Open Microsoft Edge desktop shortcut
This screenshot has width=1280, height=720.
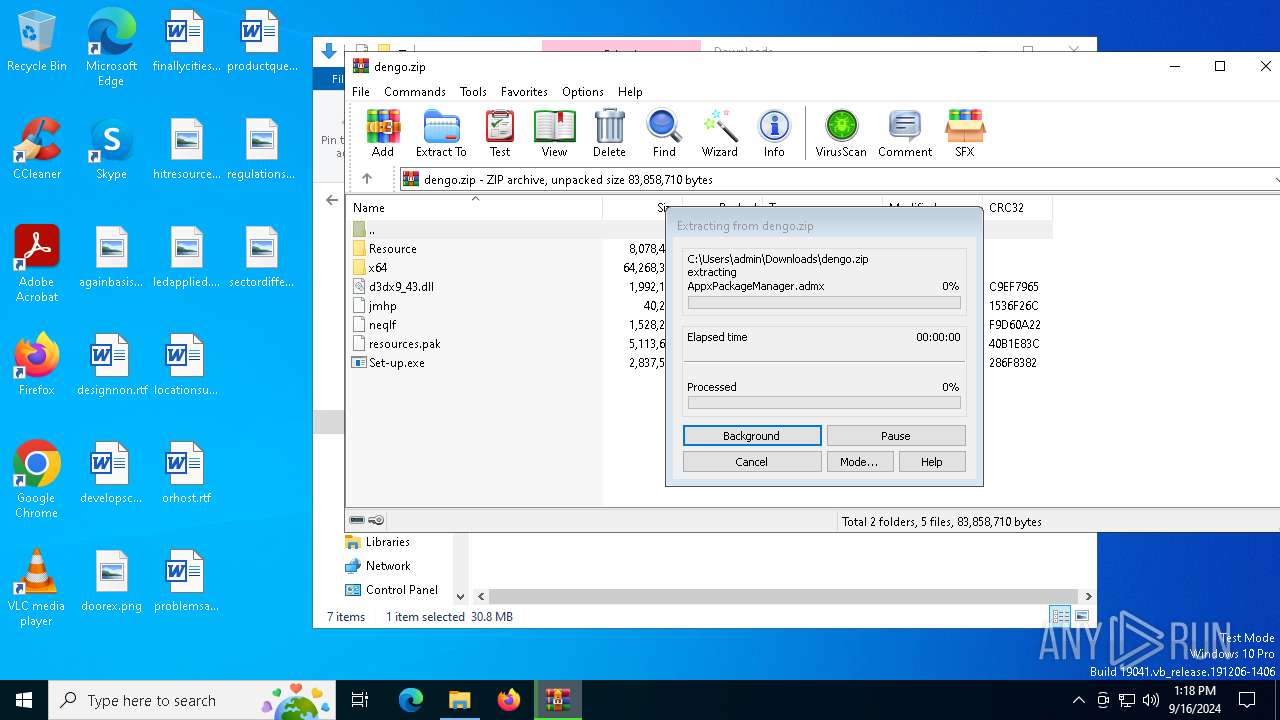click(111, 48)
